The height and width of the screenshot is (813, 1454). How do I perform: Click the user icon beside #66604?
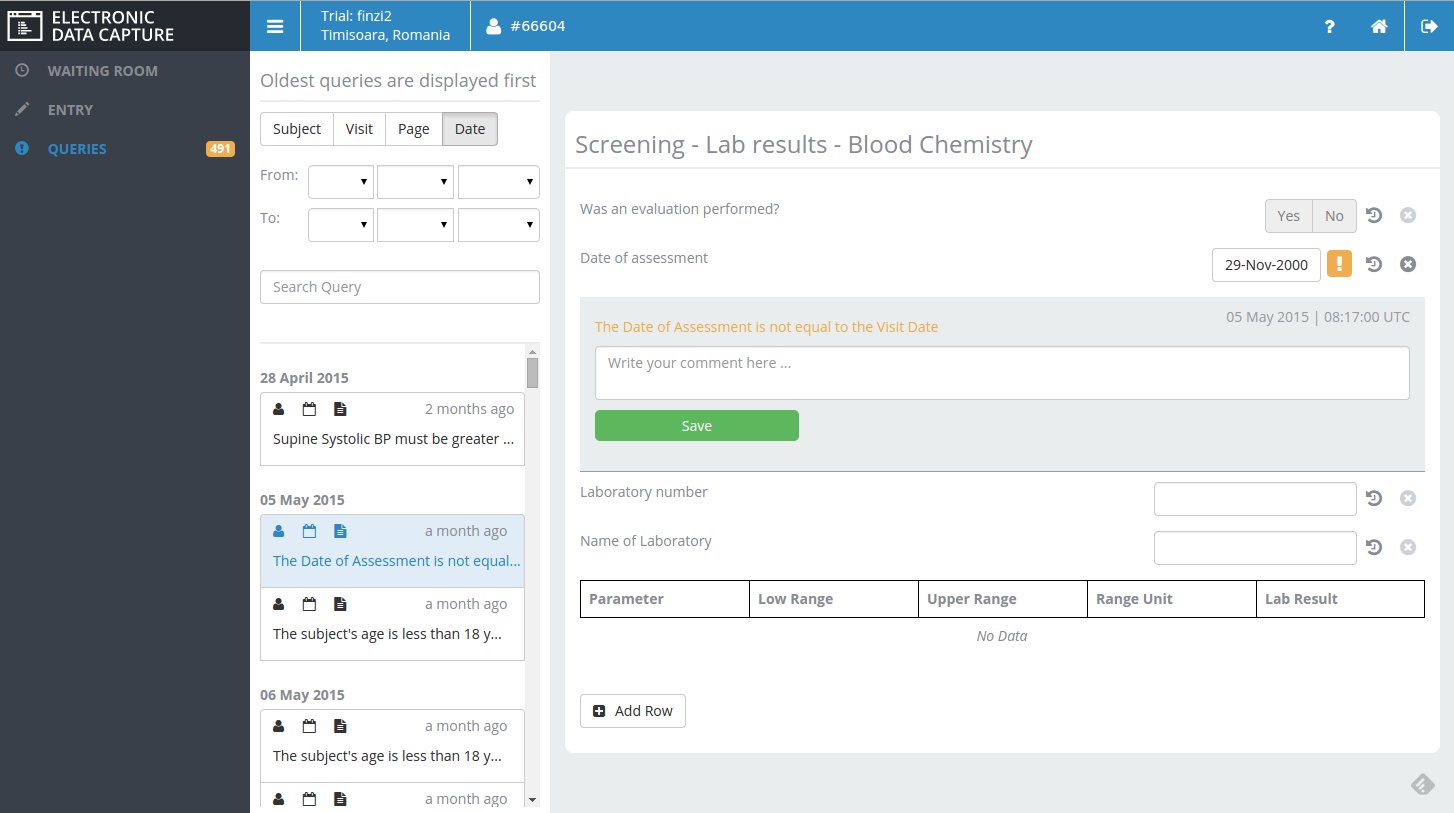pyautogui.click(x=493, y=26)
